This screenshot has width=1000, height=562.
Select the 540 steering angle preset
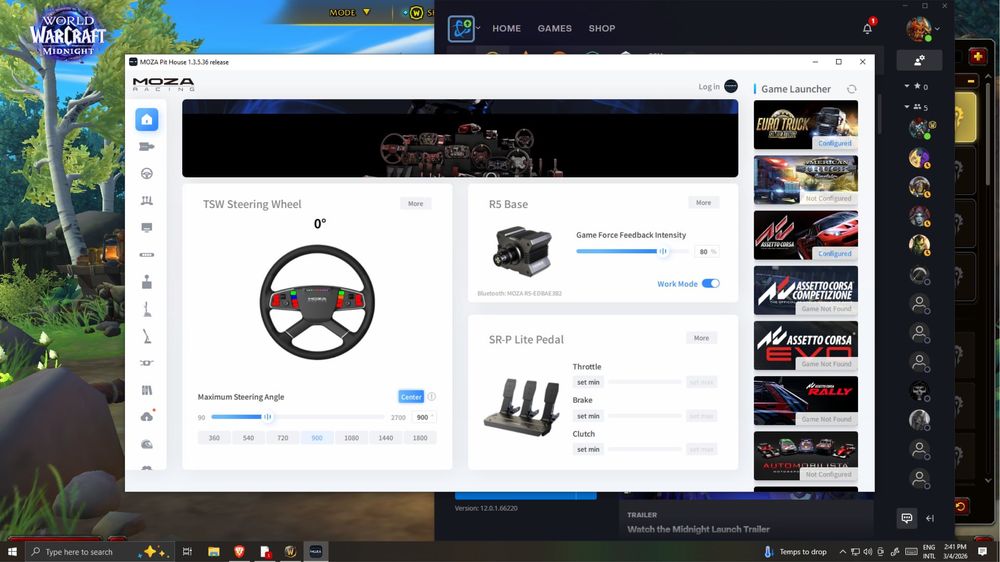click(248, 438)
